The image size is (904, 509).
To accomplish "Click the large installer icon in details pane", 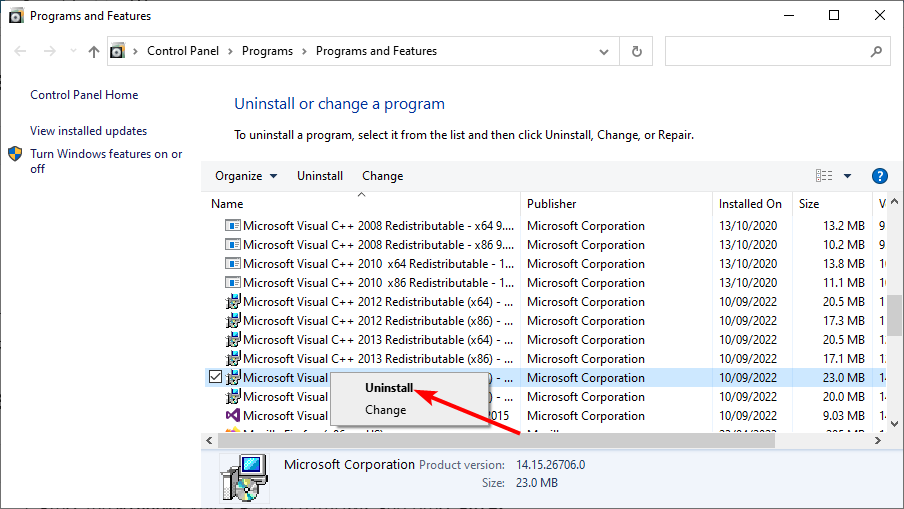I will tap(244, 478).
